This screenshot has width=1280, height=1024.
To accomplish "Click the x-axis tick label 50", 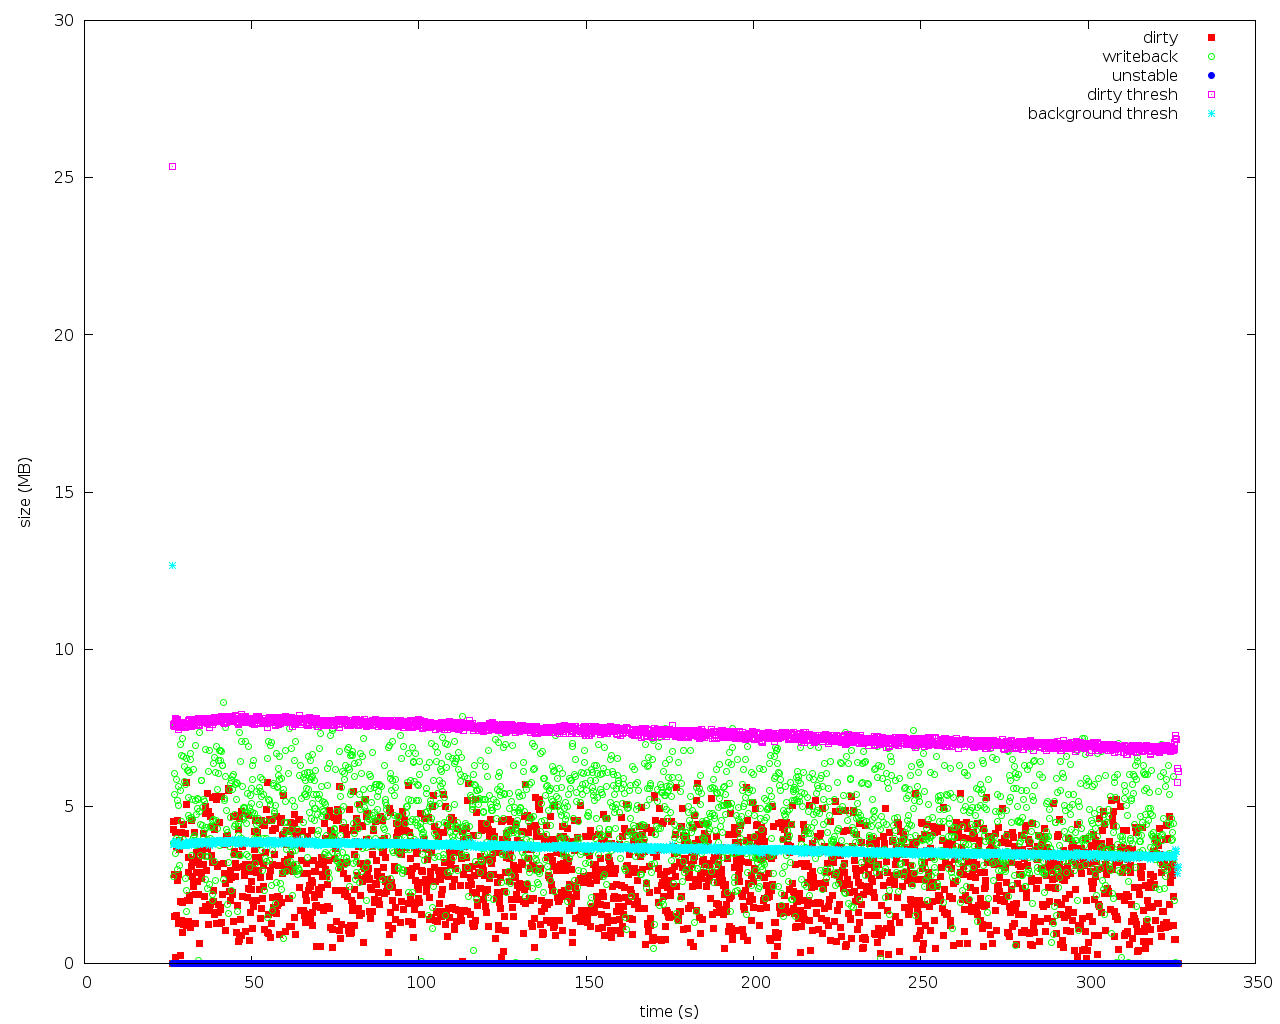I will 253,982.
